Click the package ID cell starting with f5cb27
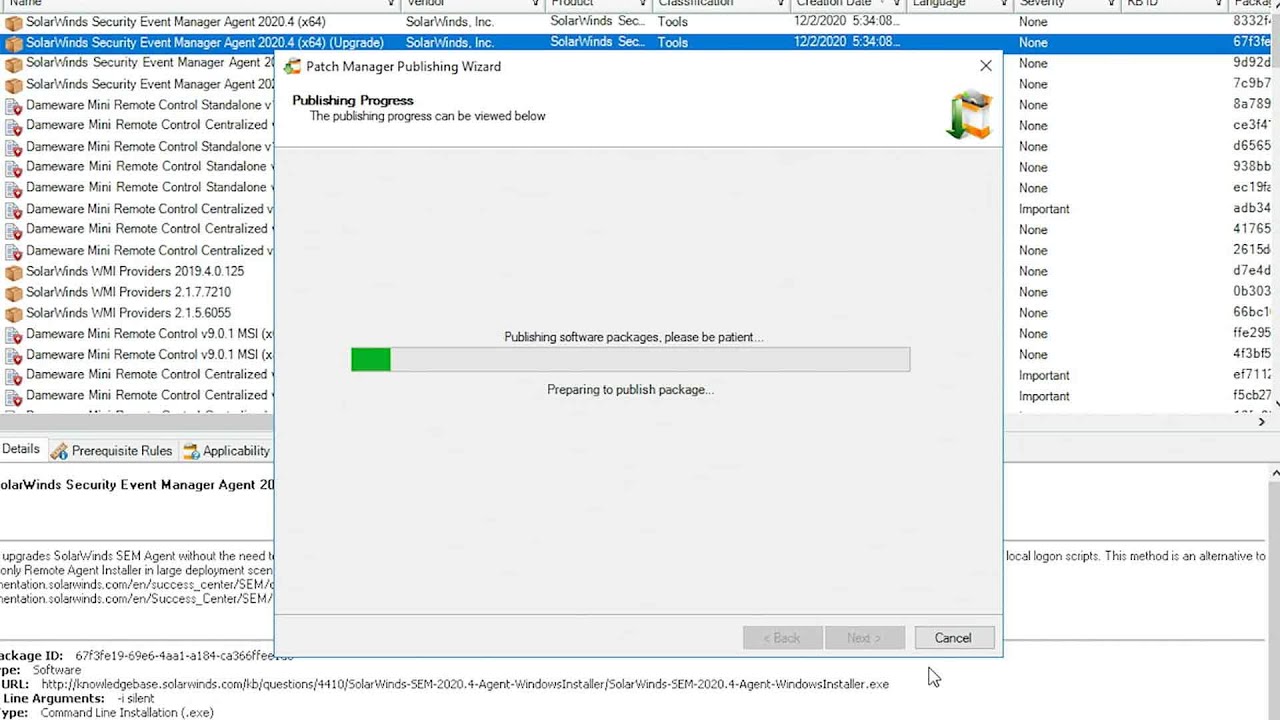This screenshot has width=1280, height=720. (x=1253, y=396)
